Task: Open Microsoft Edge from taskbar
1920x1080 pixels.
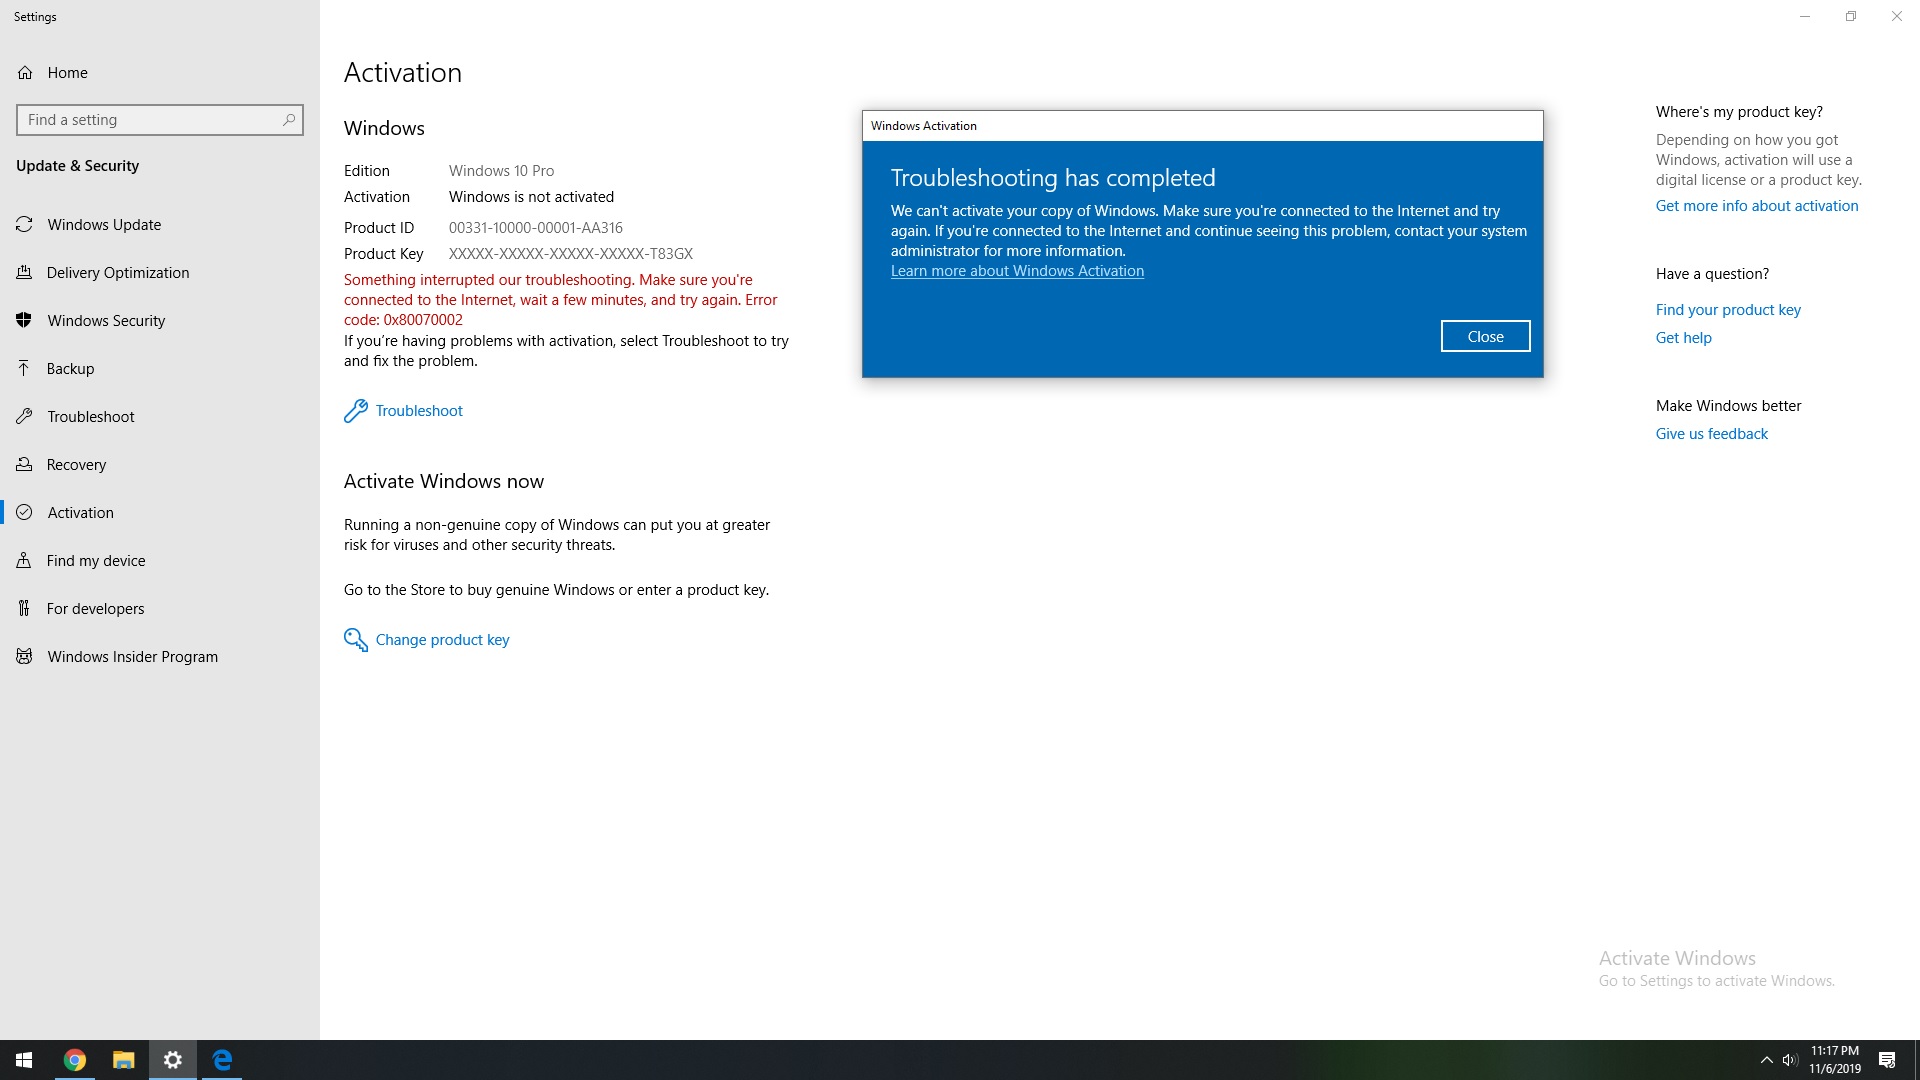Action: click(222, 1060)
